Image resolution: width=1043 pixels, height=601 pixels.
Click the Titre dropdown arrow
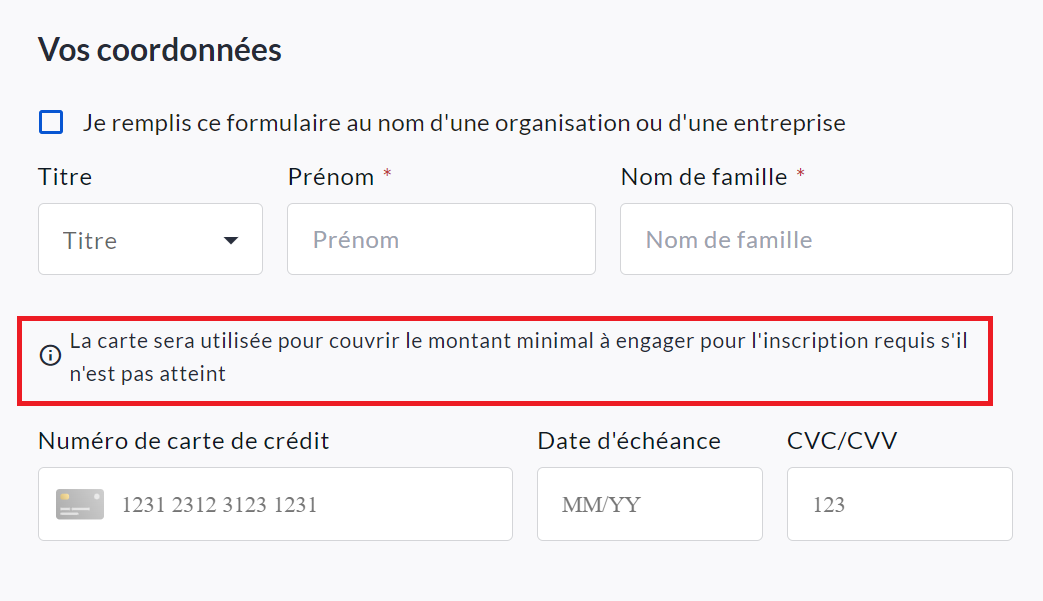(231, 240)
